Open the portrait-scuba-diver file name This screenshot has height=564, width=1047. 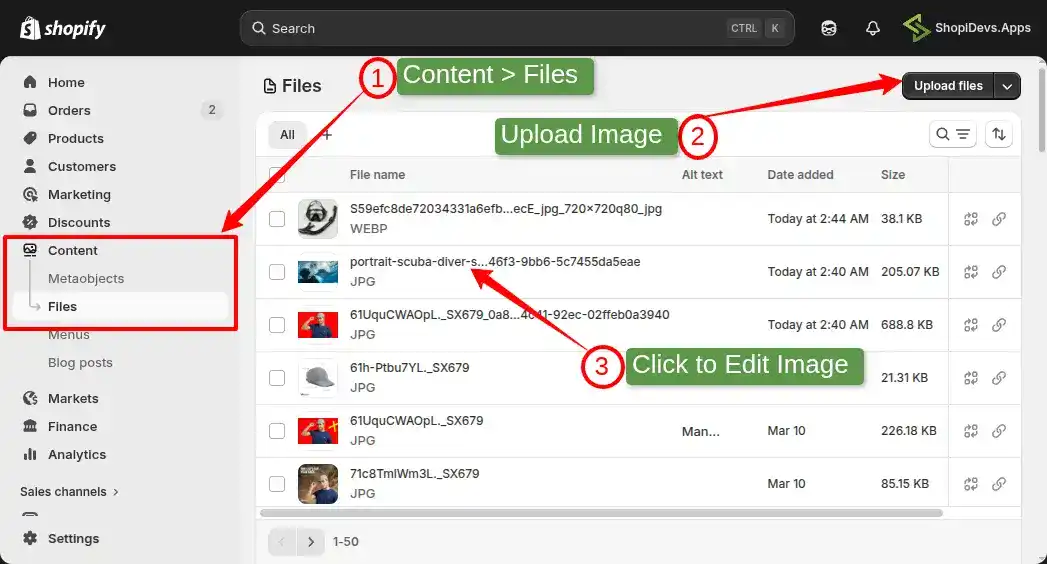495,262
